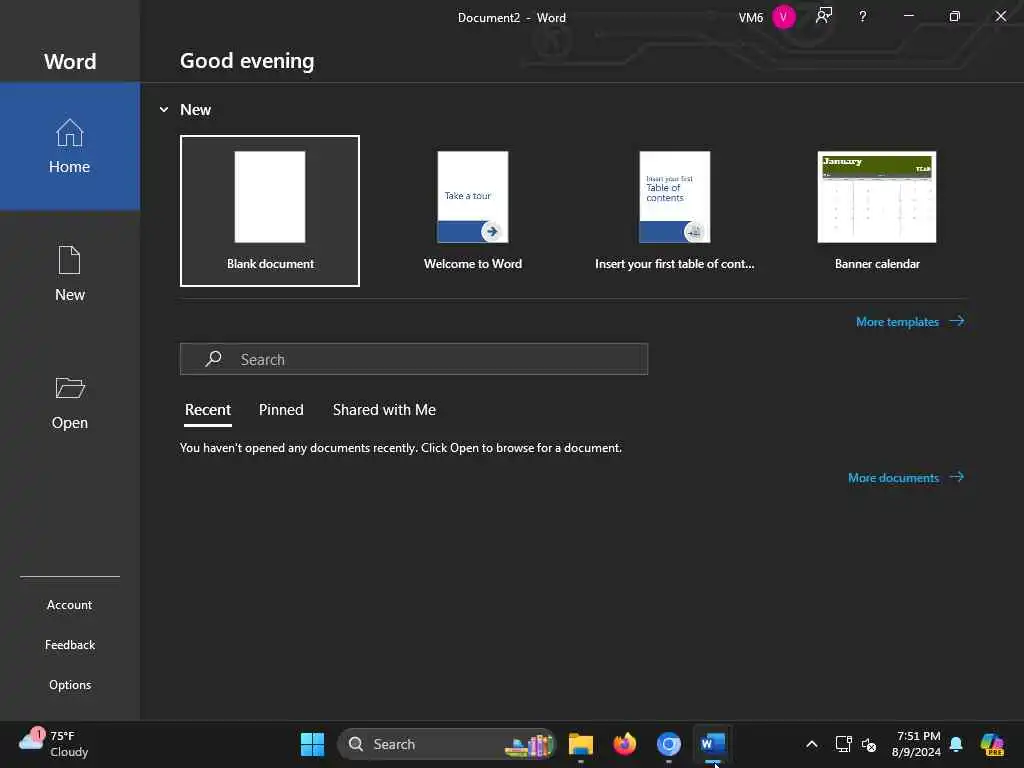This screenshot has width=1024, height=768.
Task: Click the Open folder icon in sidebar
Action: coord(70,388)
